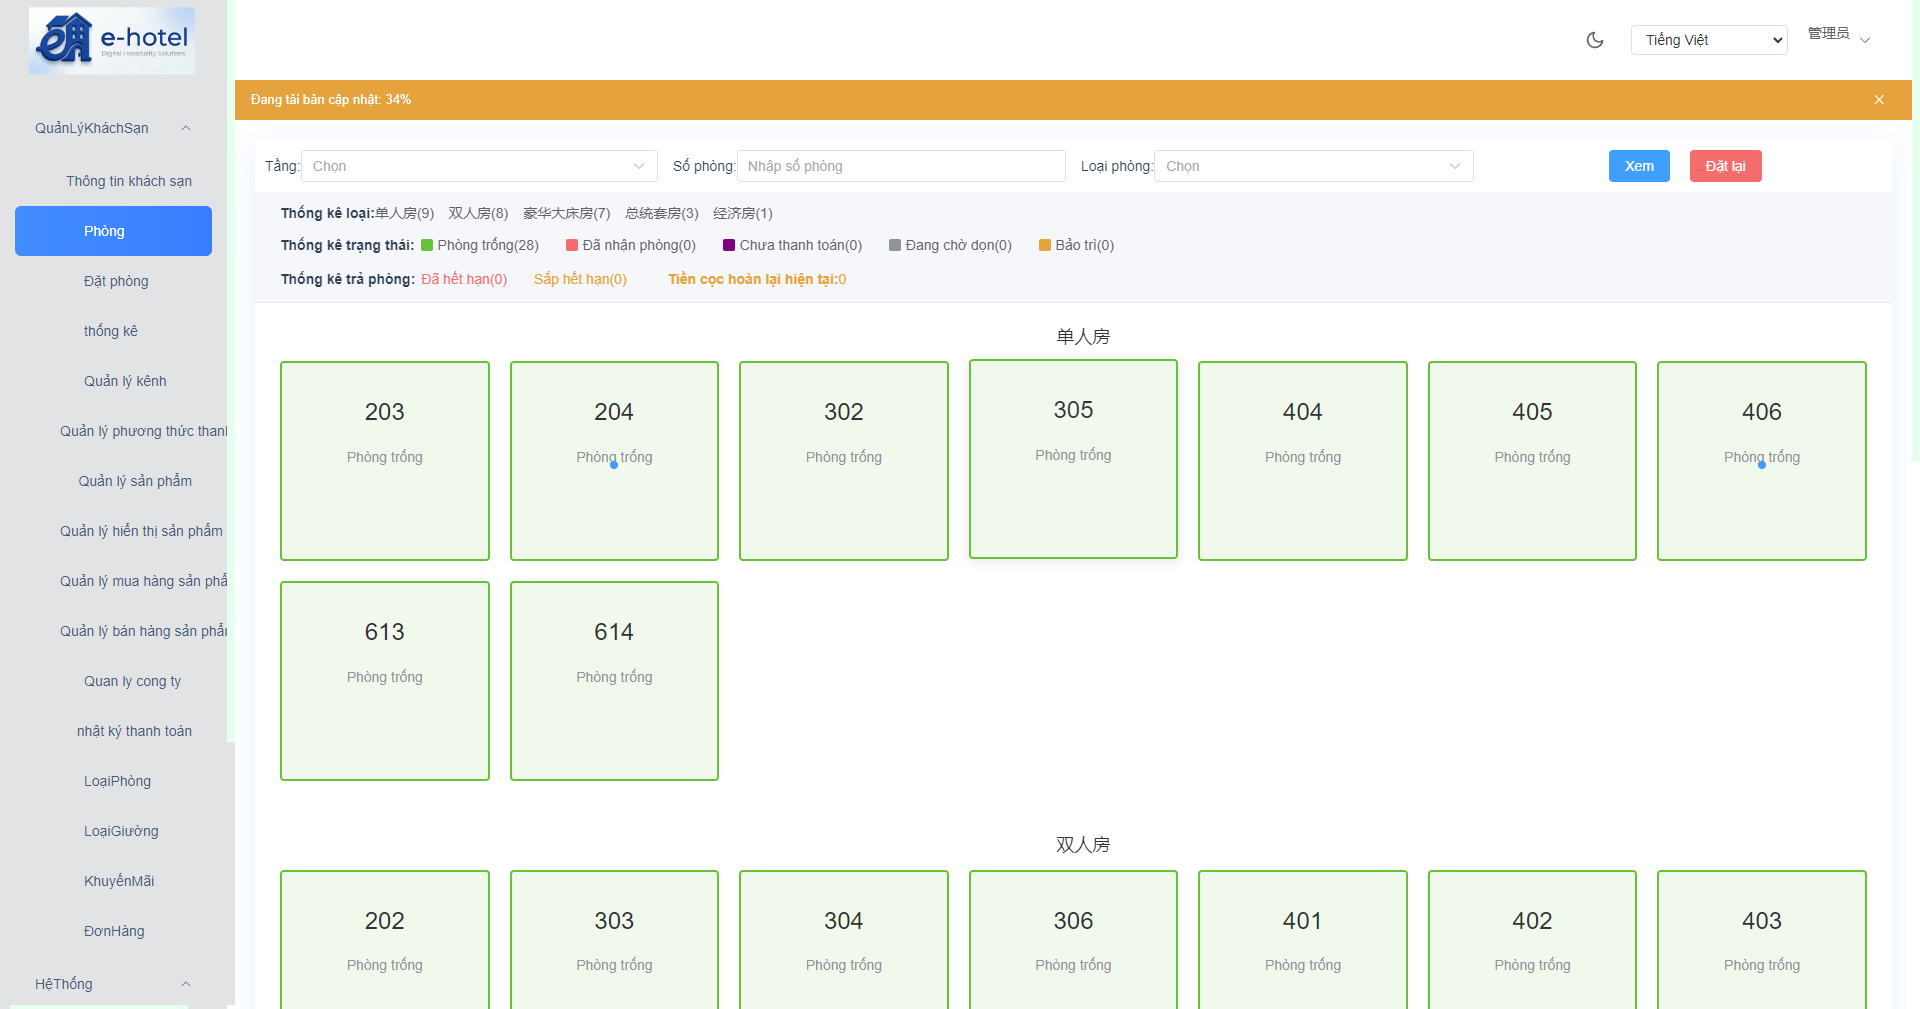Open room card 405
This screenshot has height=1009, width=1920.
click(x=1532, y=461)
